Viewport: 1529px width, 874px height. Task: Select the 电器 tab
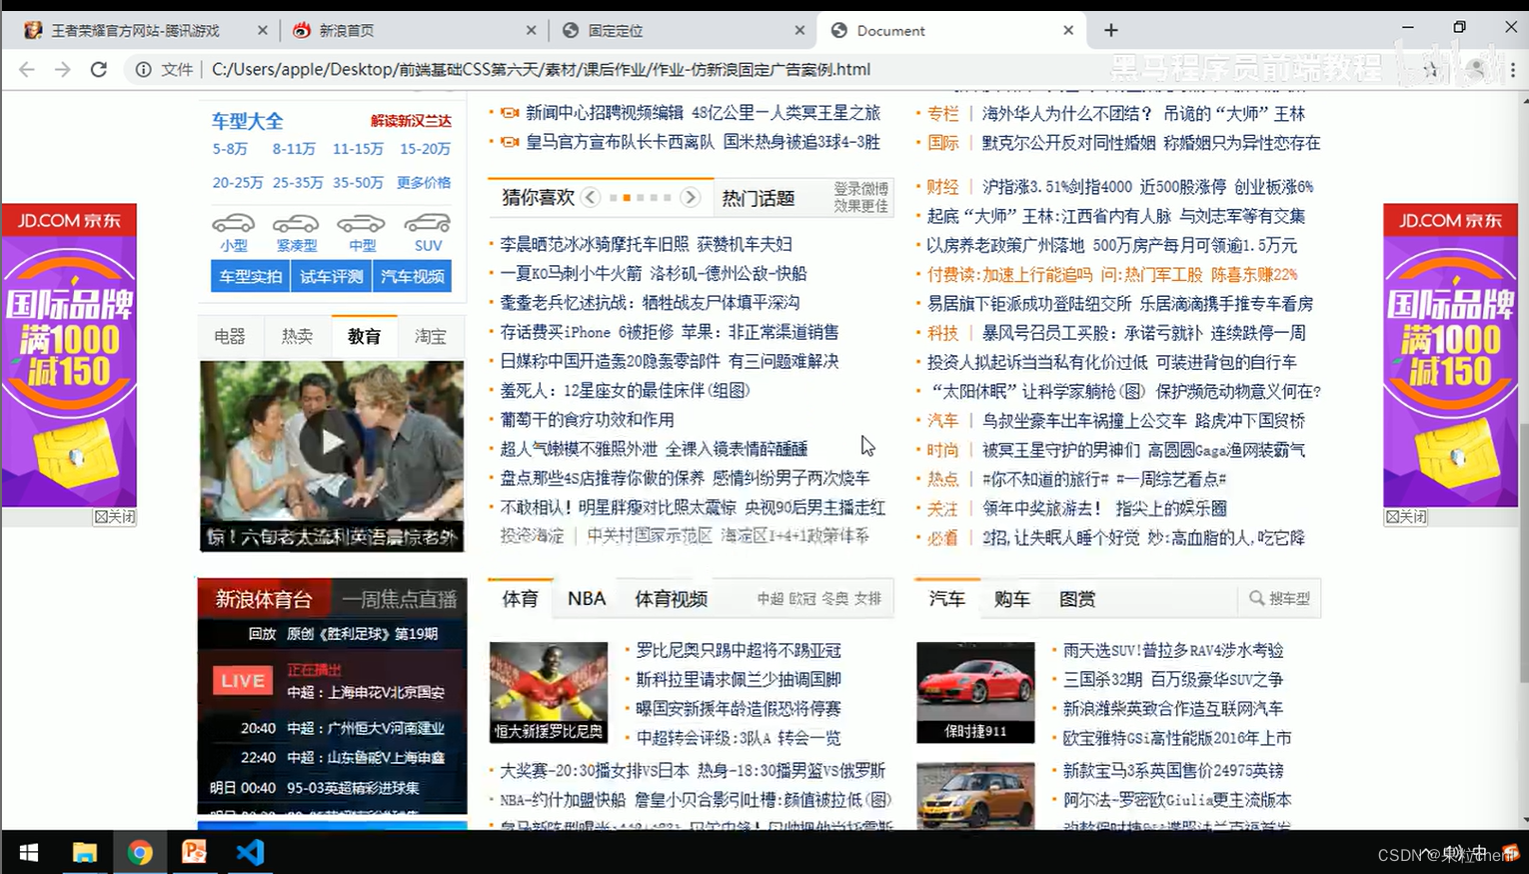pos(230,336)
